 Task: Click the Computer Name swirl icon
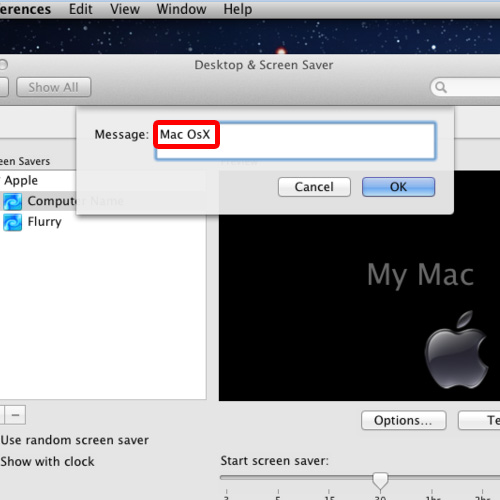point(12,202)
